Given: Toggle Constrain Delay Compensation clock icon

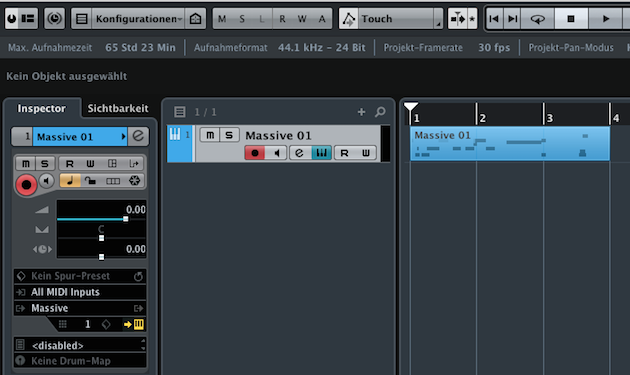Looking at the screenshot, I should pyautogui.click(x=54, y=18).
